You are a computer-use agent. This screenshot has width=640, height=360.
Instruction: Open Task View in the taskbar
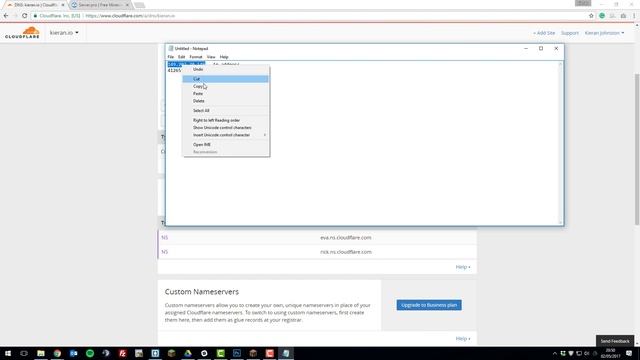click(x=24, y=353)
